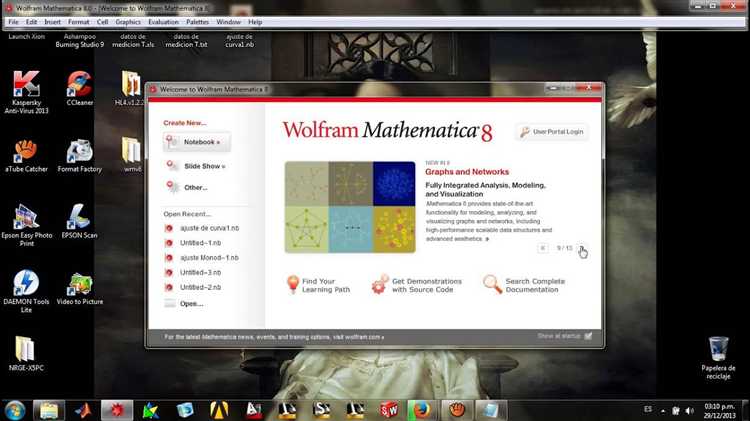750x421 pixels.
Task: Select the EPSON Scan desktop icon
Action: point(79,221)
